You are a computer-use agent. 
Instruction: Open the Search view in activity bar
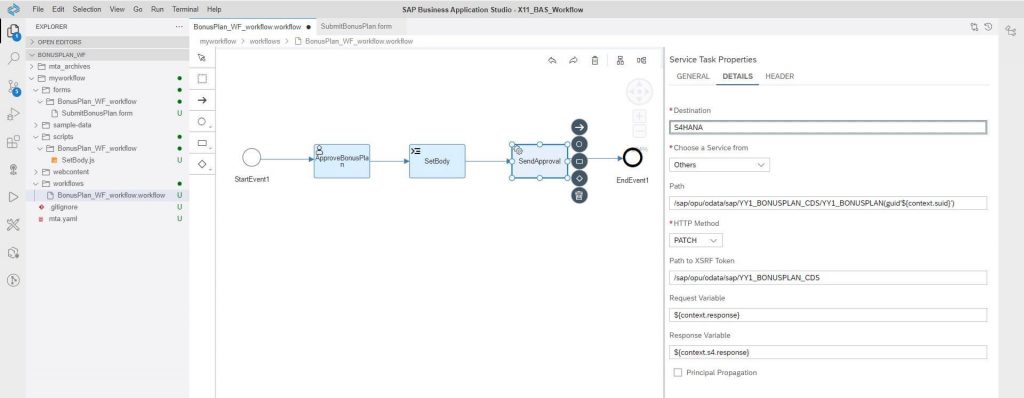click(x=13, y=58)
